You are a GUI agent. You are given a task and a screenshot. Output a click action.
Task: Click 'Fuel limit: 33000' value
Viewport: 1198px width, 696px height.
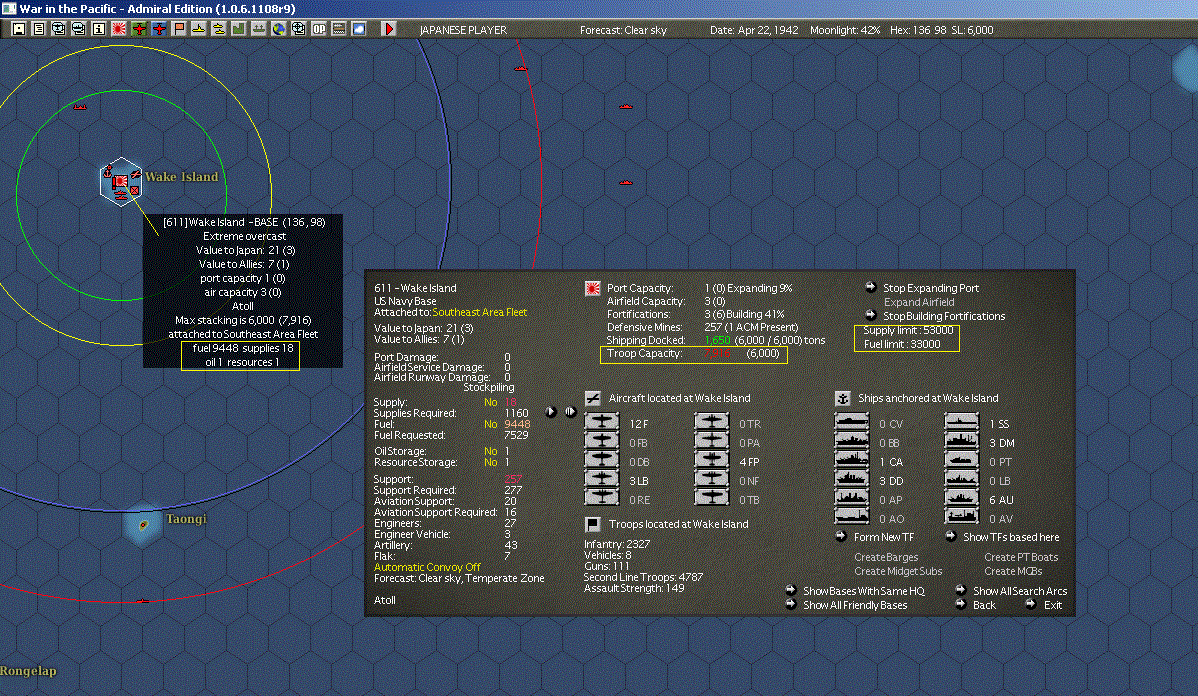902,344
